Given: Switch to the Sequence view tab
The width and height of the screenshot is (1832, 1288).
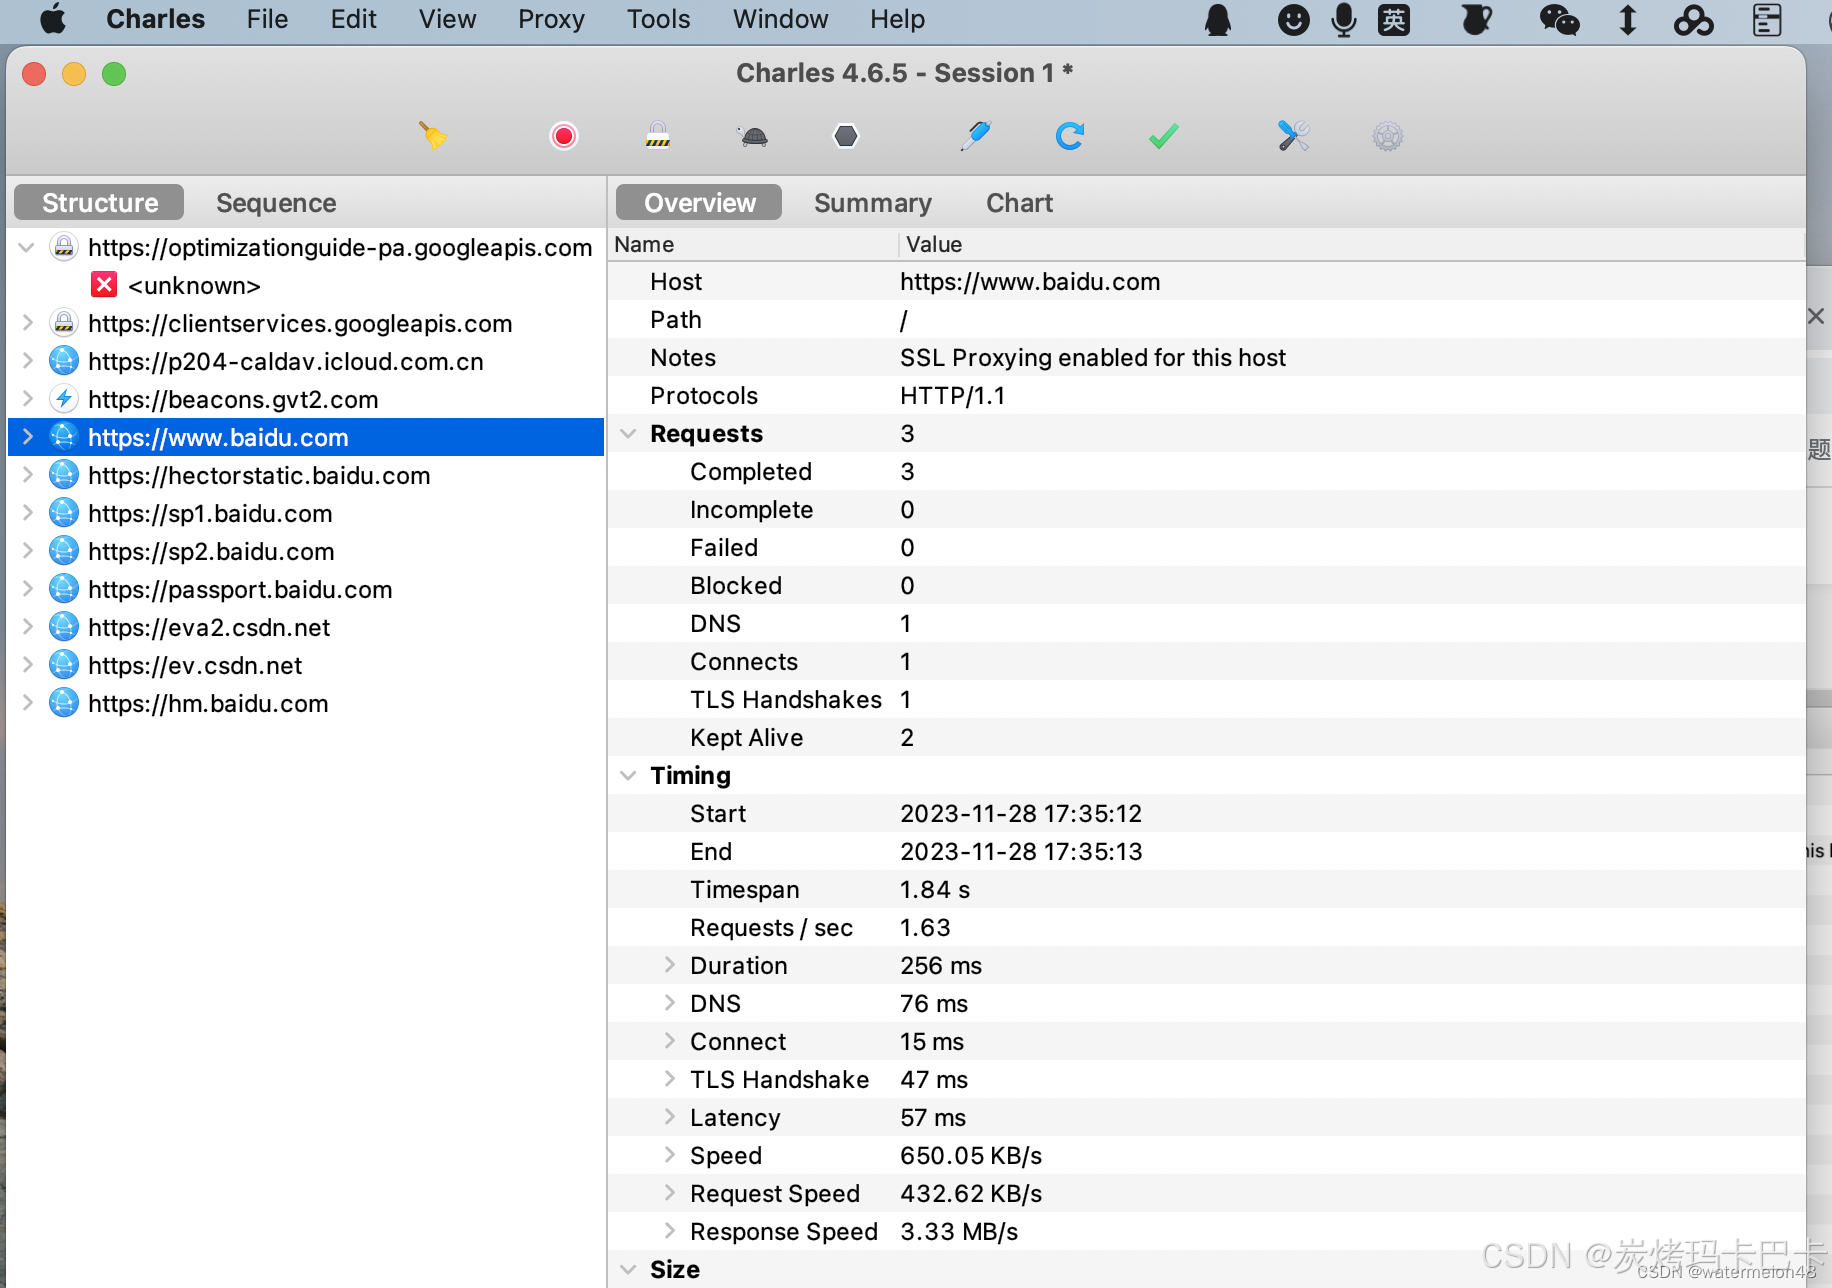Looking at the screenshot, I should click(x=276, y=203).
